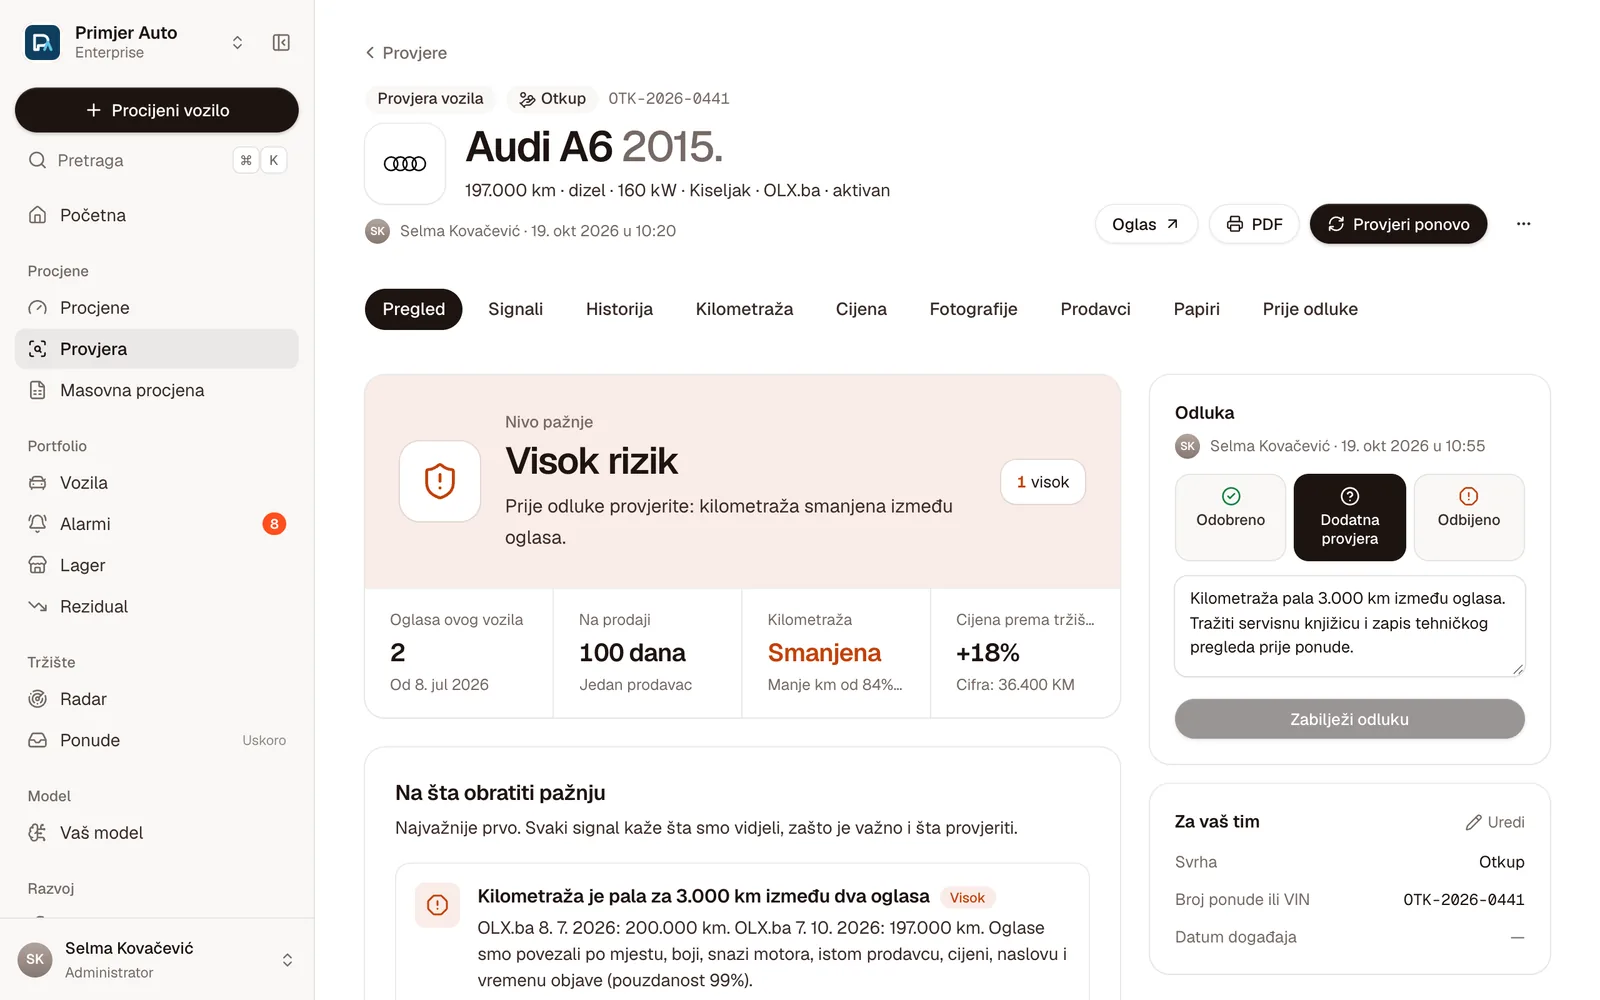Switch to the Papiri tab
1600x1000 pixels.
(1196, 309)
